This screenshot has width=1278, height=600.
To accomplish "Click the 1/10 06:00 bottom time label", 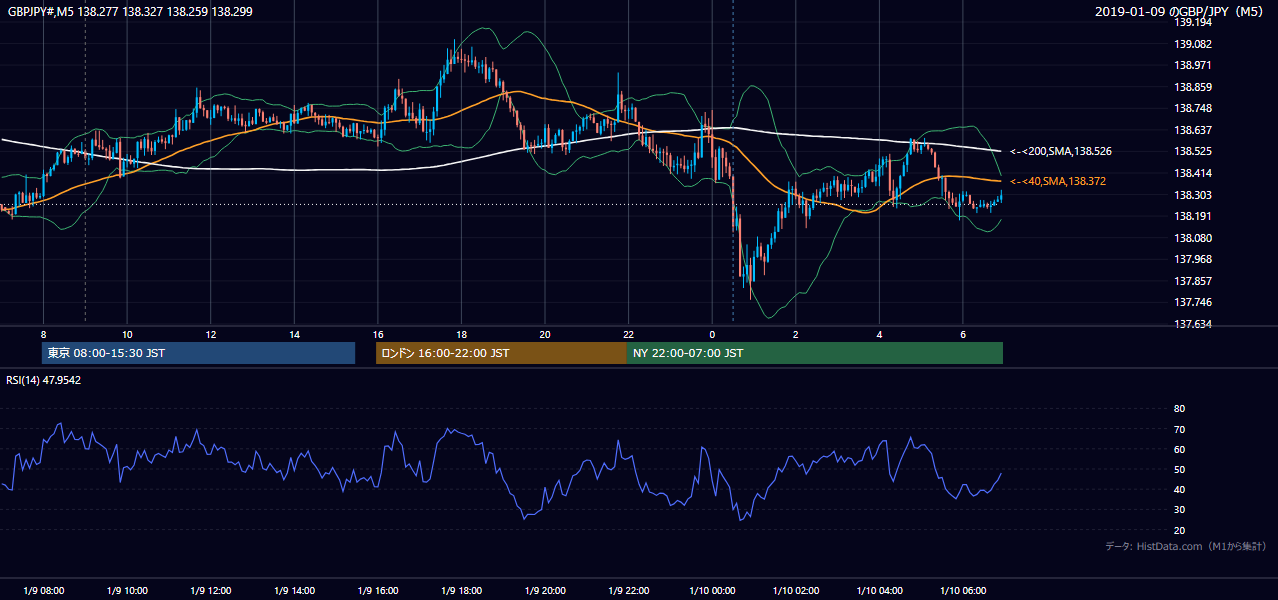I will pyautogui.click(x=963, y=591).
